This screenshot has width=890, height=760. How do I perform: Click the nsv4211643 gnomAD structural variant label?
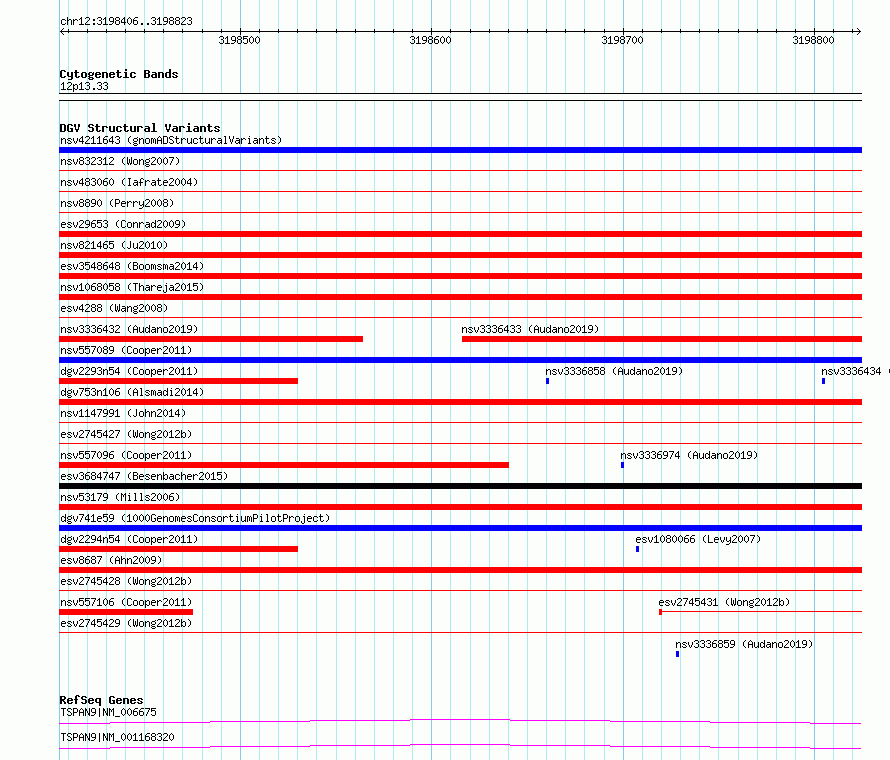[171, 140]
